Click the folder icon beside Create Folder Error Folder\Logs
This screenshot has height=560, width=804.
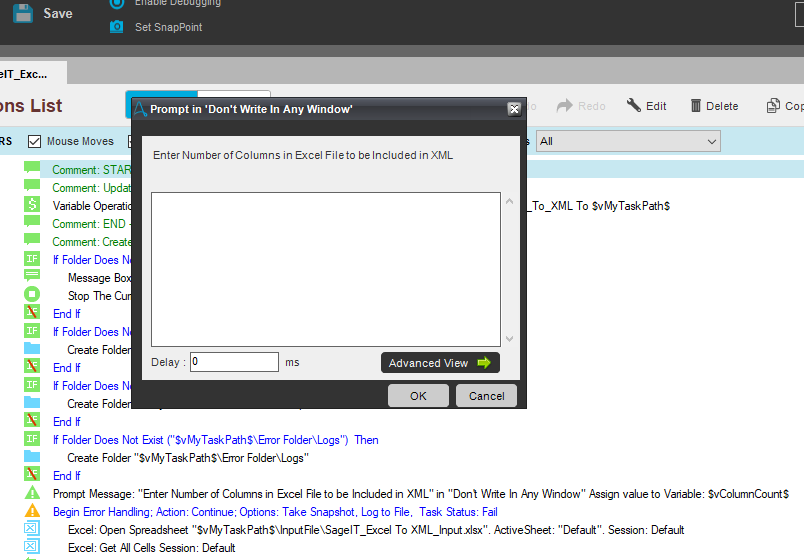pos(32,456)
